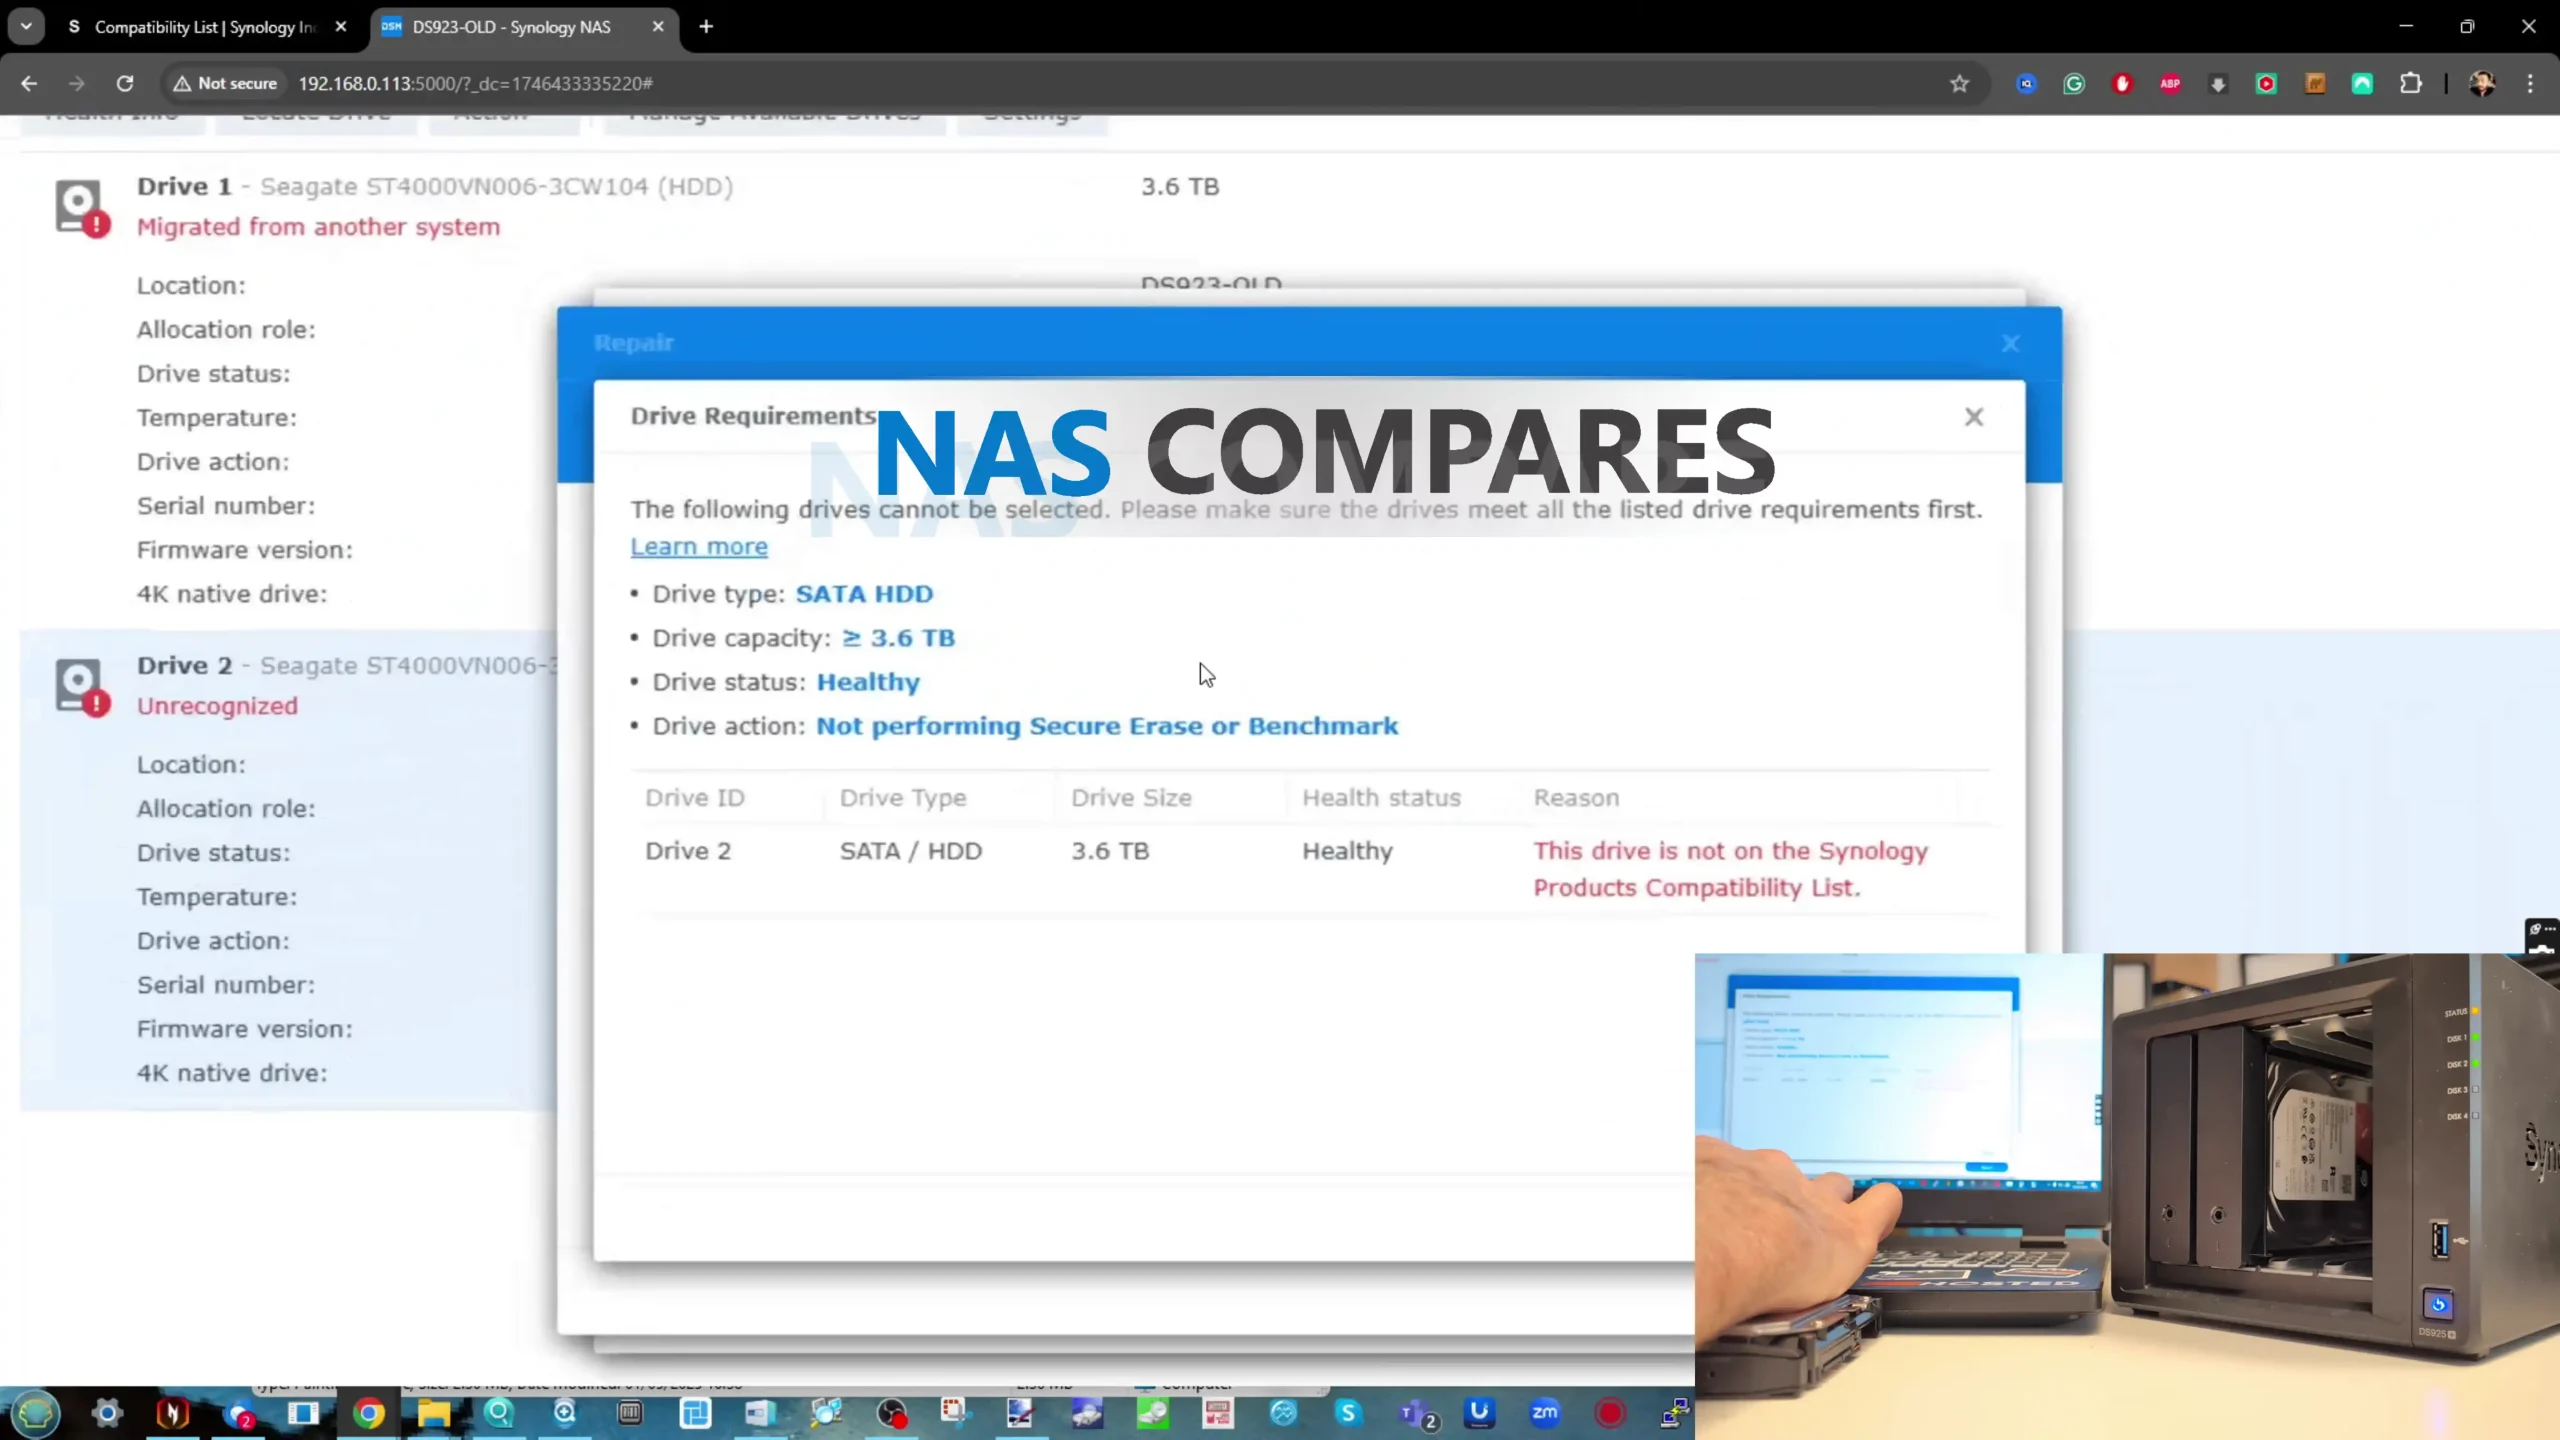
Task: Open a new browser tab
Action: pos(706,27)
